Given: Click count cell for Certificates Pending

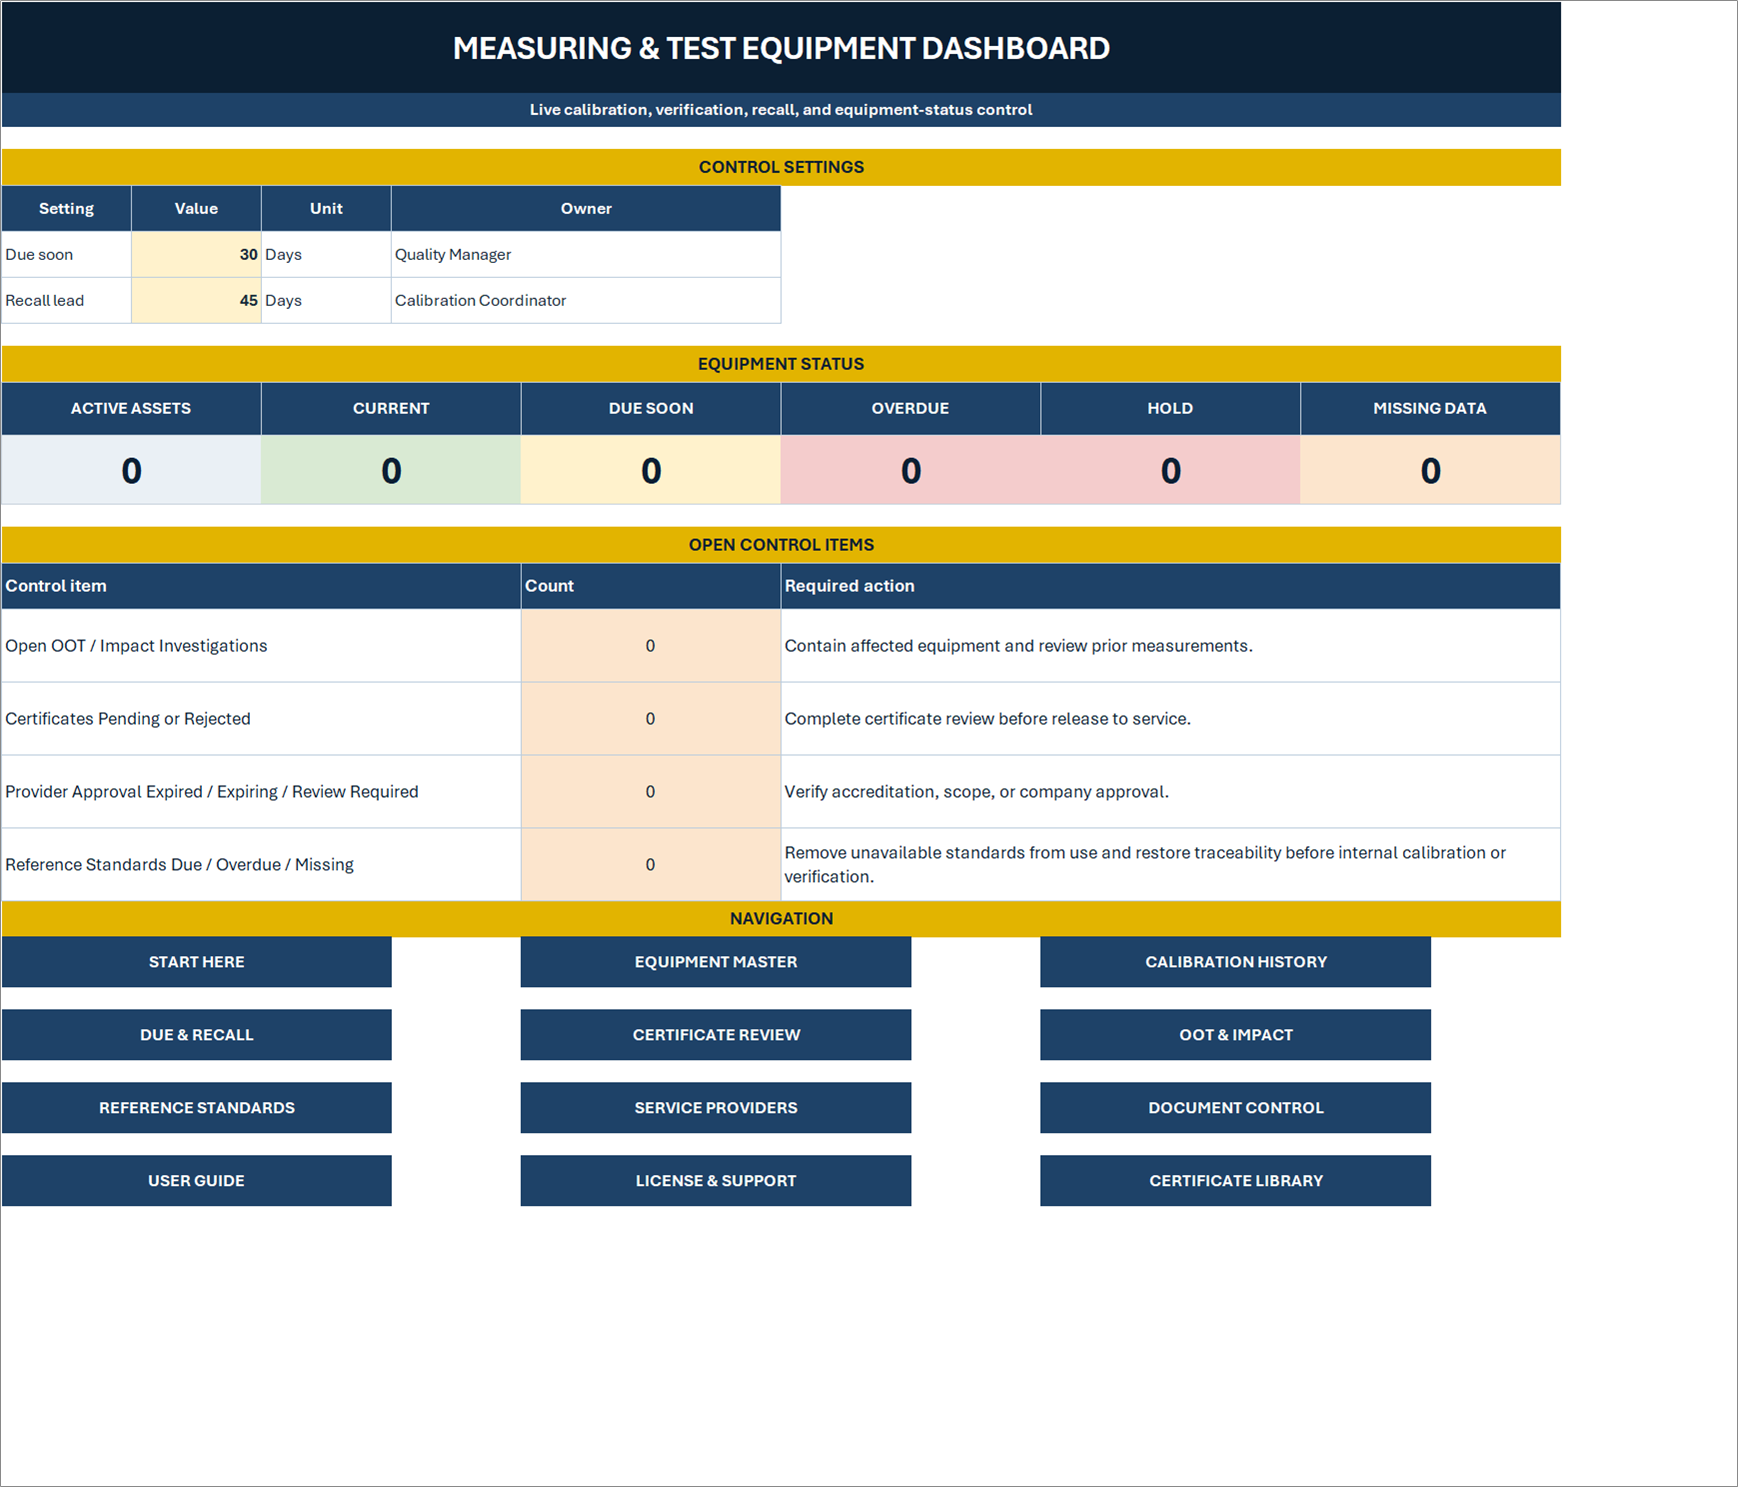Looking at the screenshot, I should tap(651, 719).
